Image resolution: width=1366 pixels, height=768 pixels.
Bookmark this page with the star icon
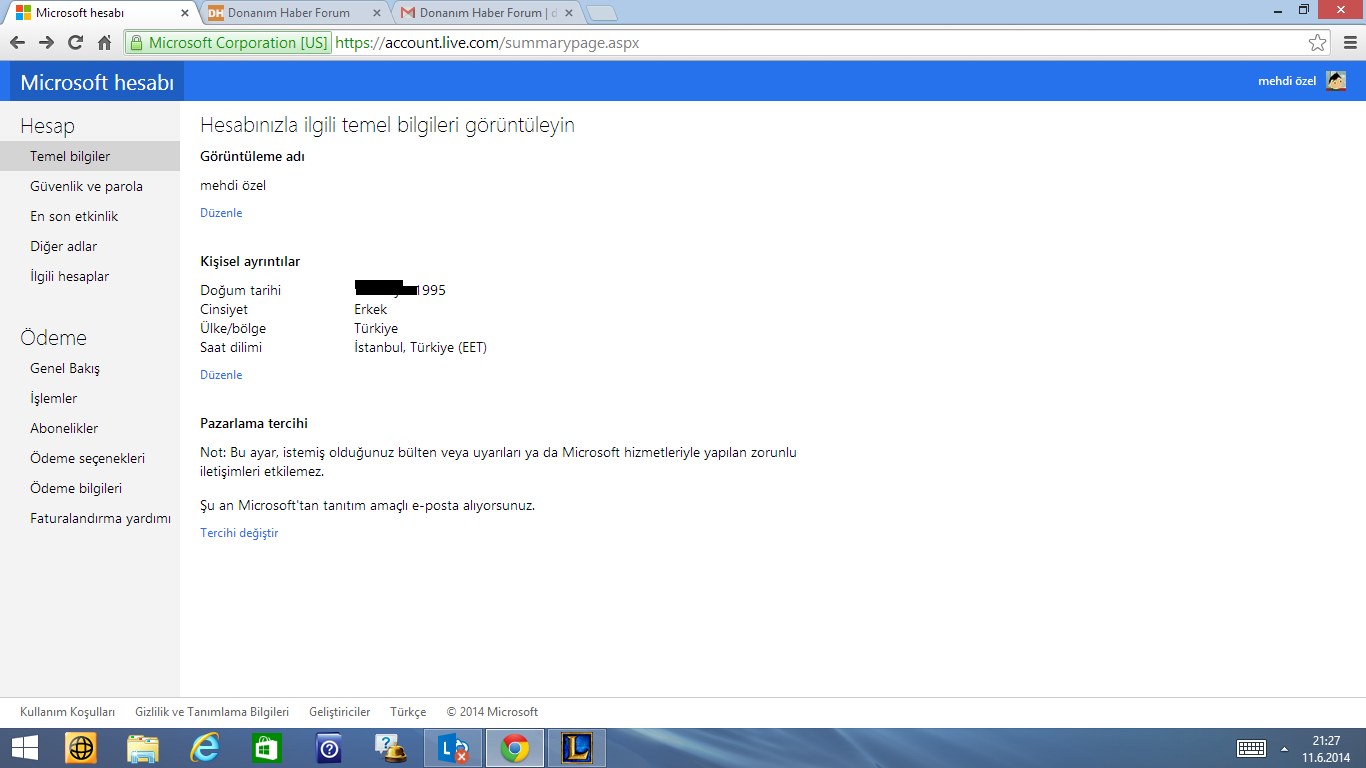click(1318, 43)
